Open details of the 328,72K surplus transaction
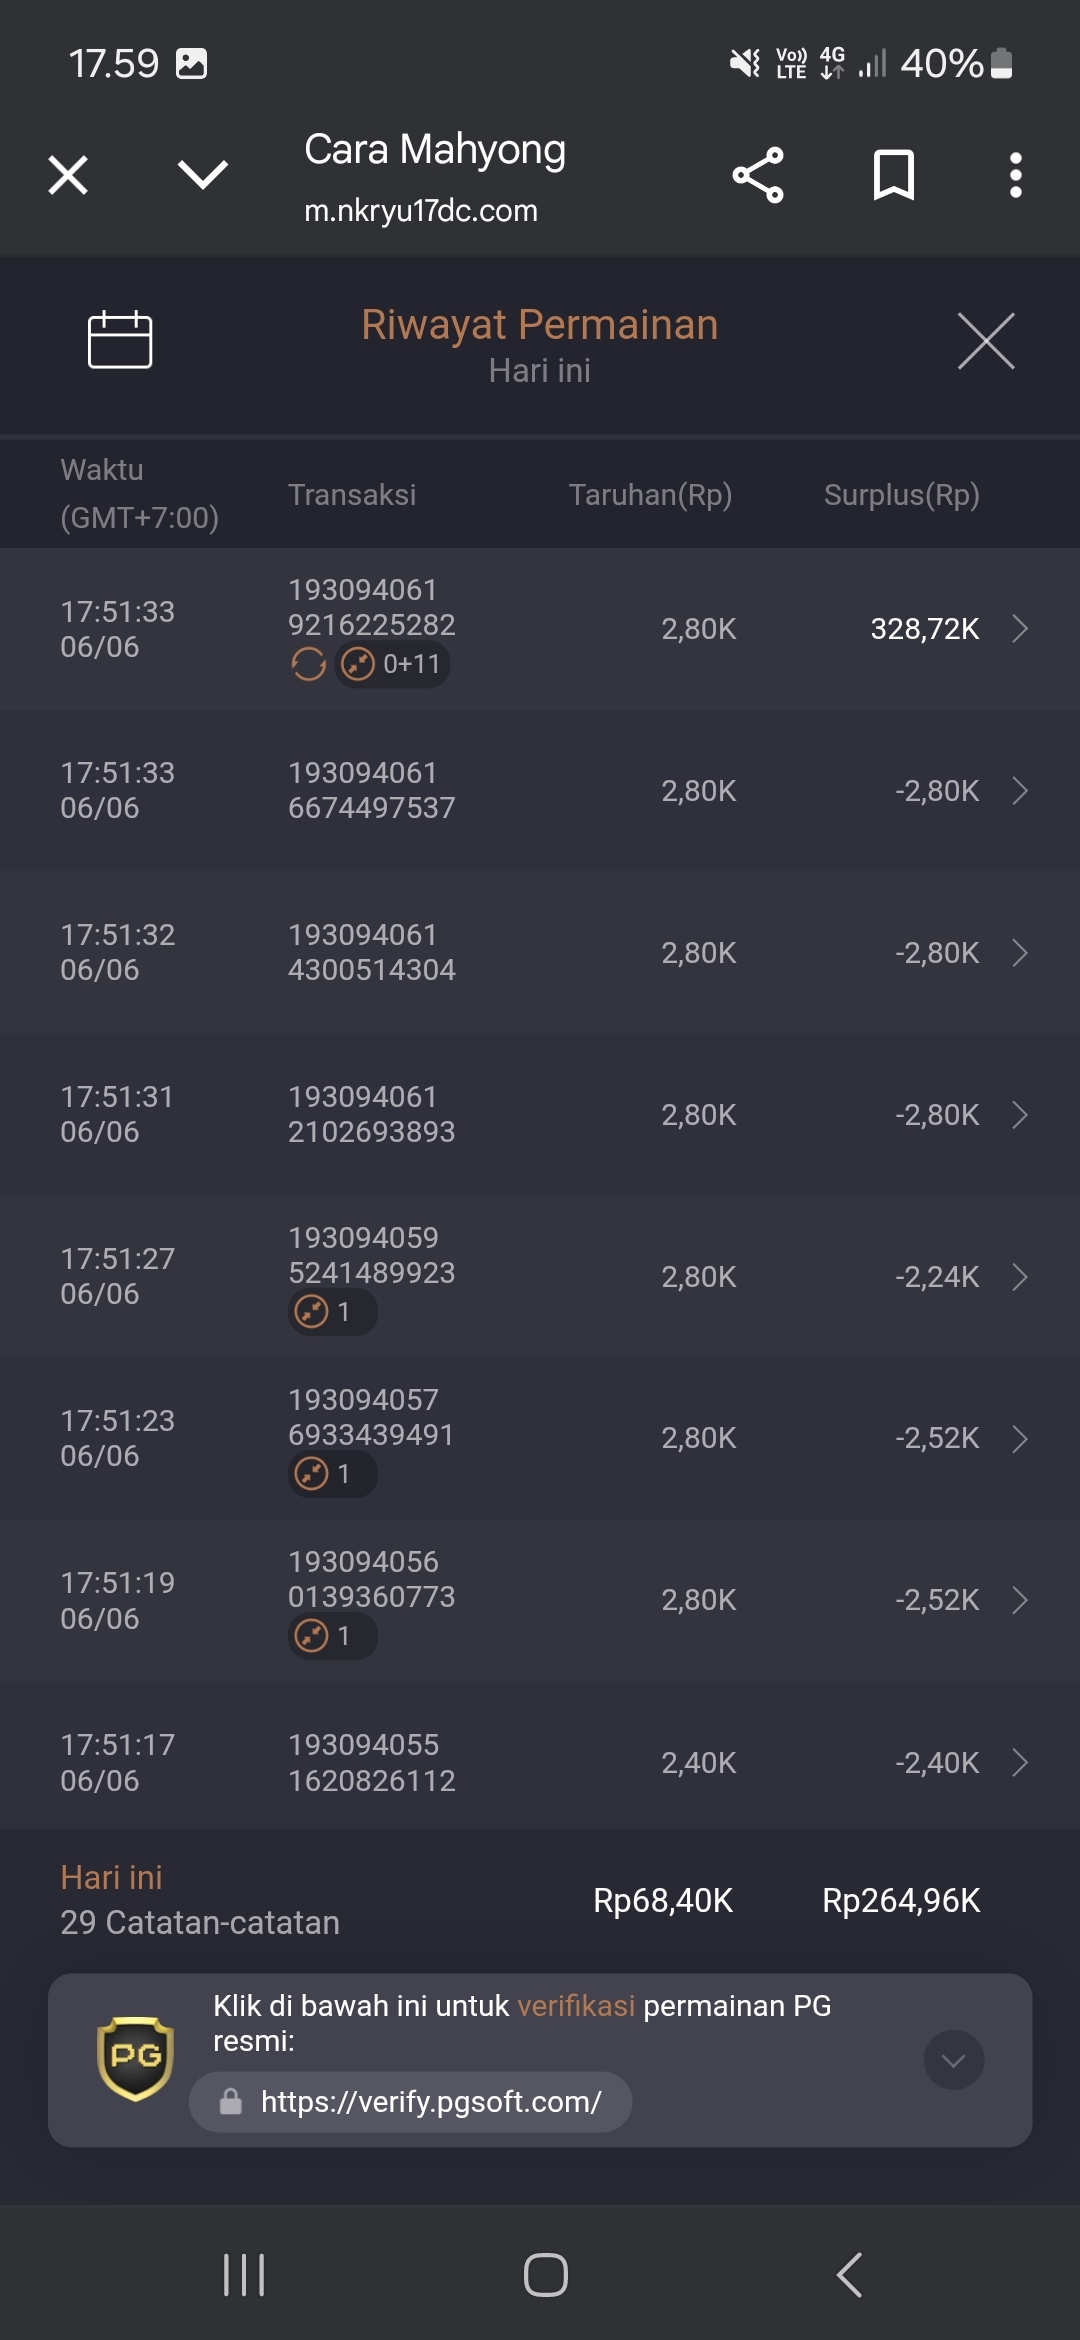Screen dimensions: 1080x2340 (540, 629)
